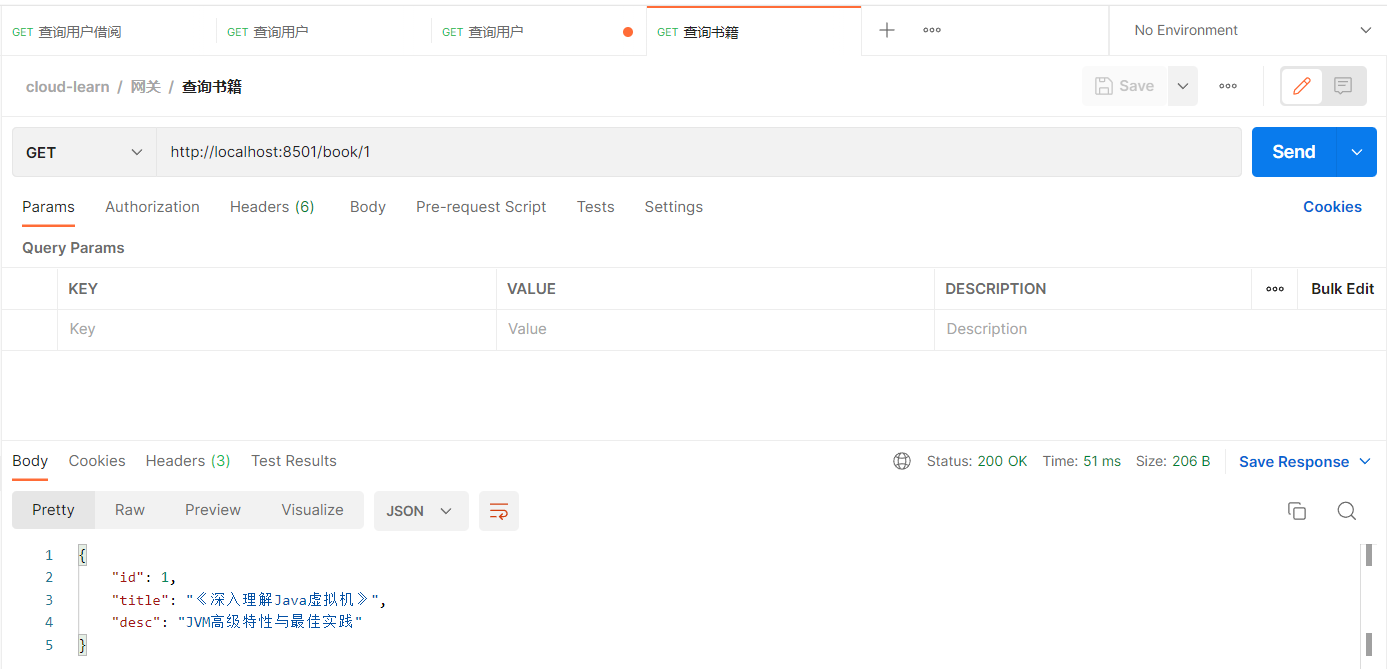Open the Pre-request Script tab
Image resolution: width=1387 pixels, height=669 pixels.
click(x=481, y=207)
